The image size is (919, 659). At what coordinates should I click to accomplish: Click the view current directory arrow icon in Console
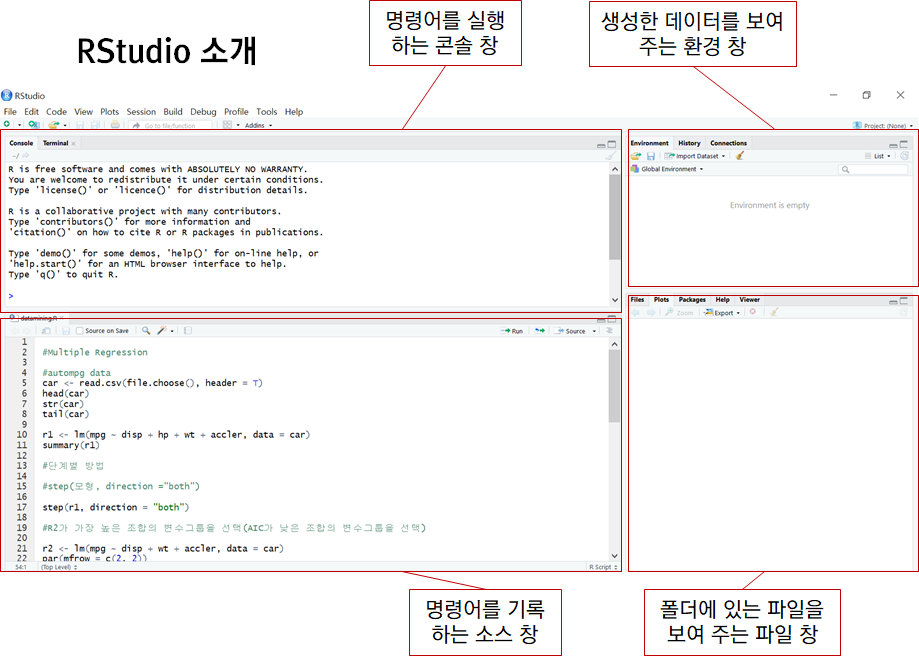pyautogui.click(x=25, y=155)
